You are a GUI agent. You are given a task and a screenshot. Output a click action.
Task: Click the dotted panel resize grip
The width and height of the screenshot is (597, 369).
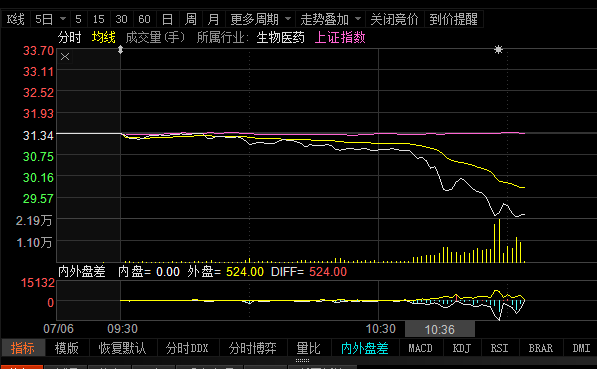(302, 360)
